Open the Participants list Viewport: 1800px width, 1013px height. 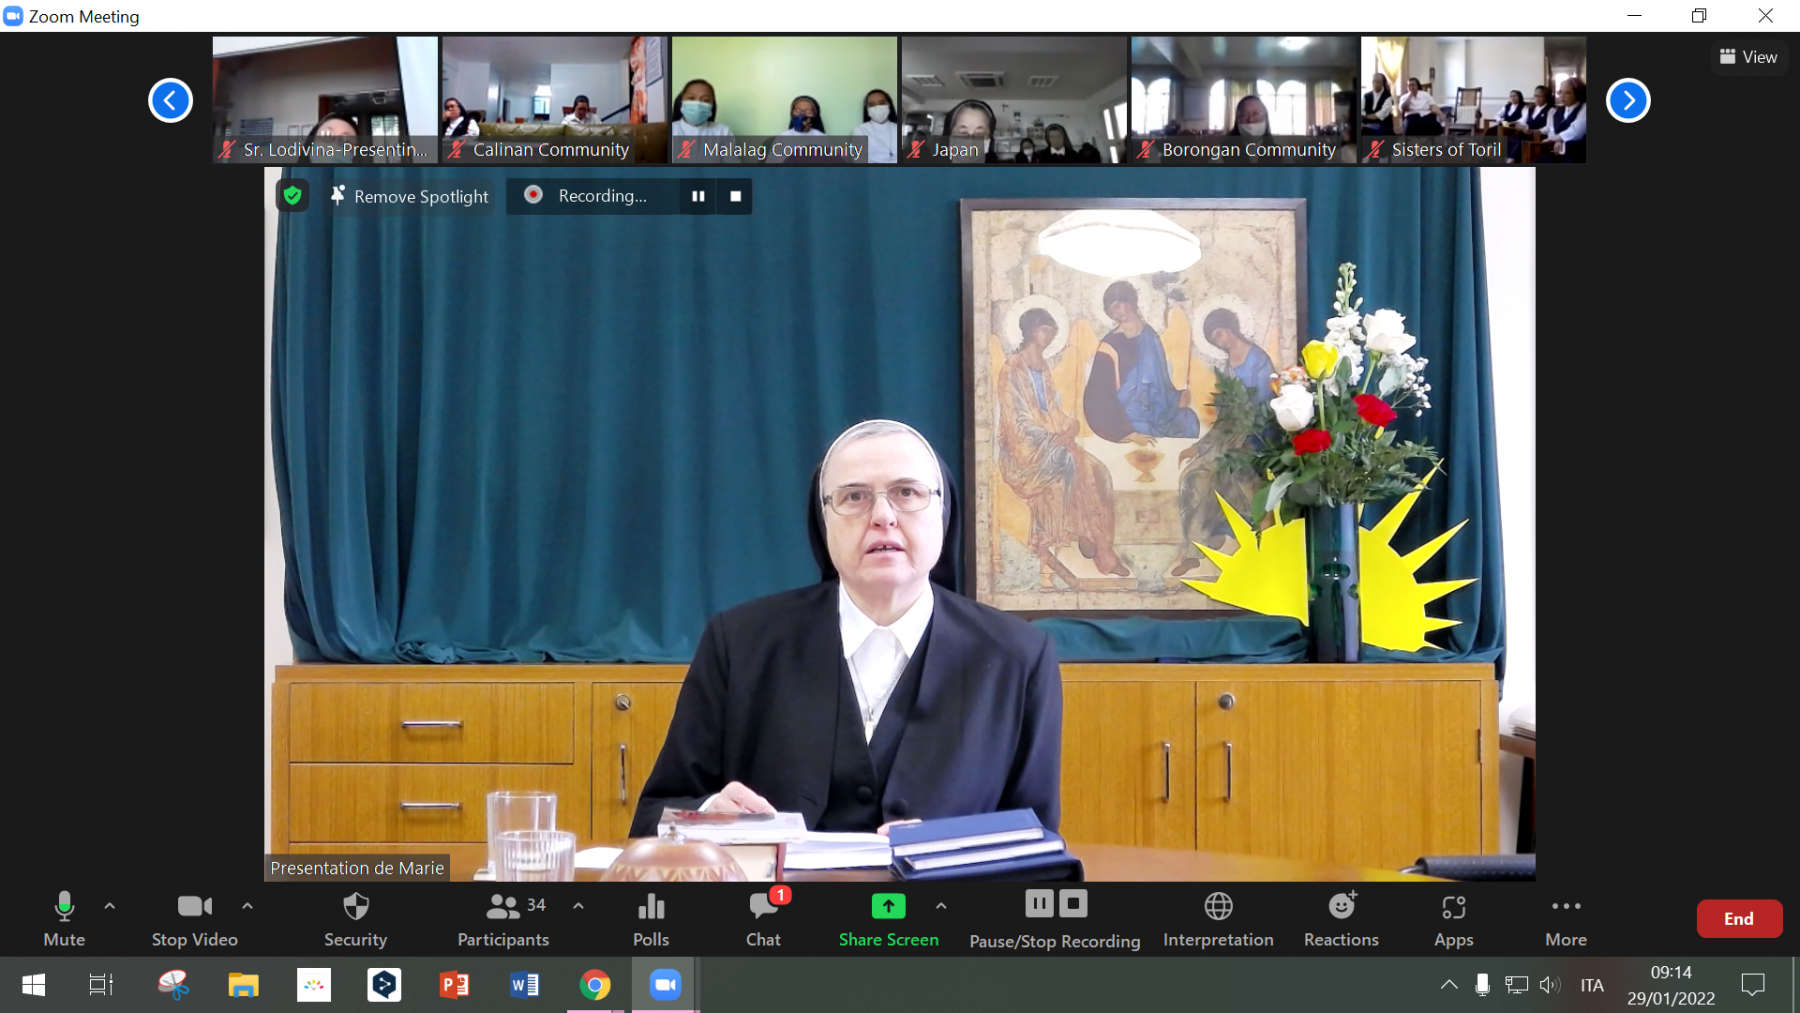pyautogui.click(x=503, y=918)
